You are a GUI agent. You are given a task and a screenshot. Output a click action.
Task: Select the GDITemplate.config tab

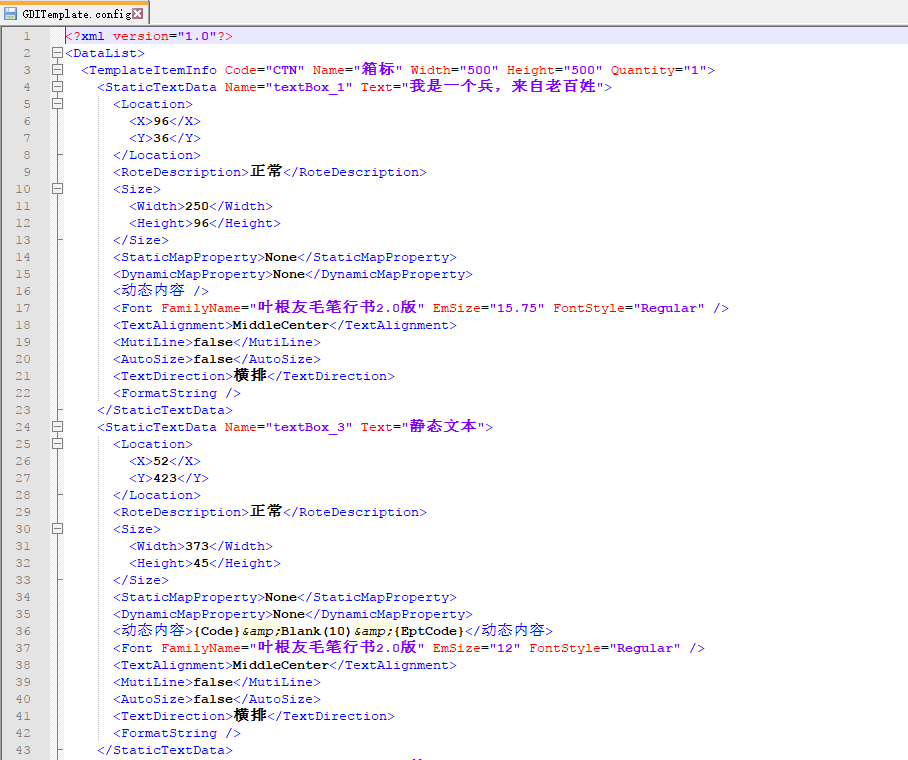pyautogui.click(x=75, y=13)
